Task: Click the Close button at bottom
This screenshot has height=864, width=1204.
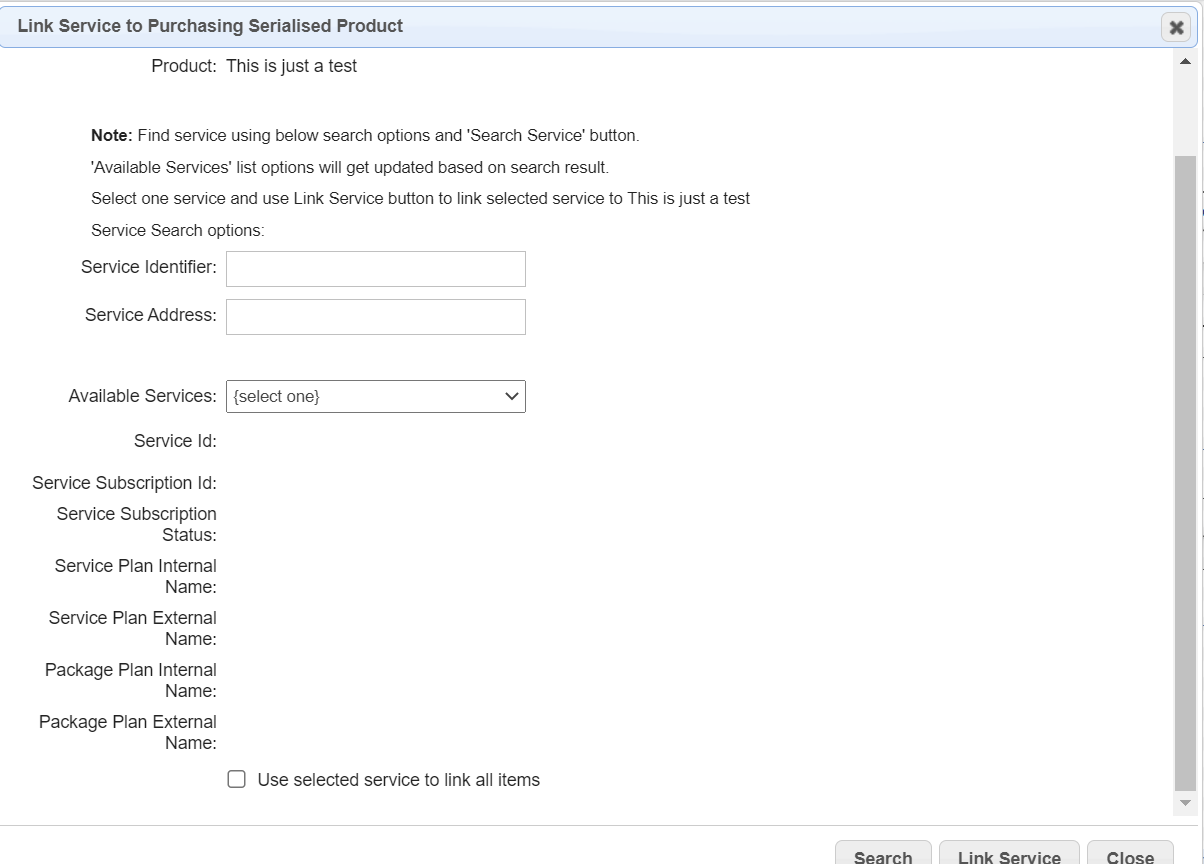Action: pyautogui.click(x=1130, y=855)
